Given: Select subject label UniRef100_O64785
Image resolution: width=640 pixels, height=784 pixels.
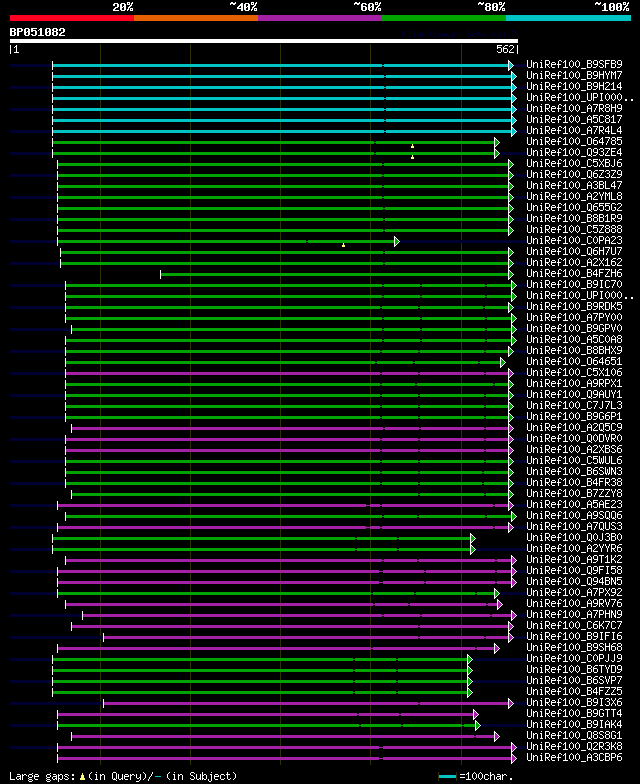Looking at the screenshot, I should click(574, 142).
